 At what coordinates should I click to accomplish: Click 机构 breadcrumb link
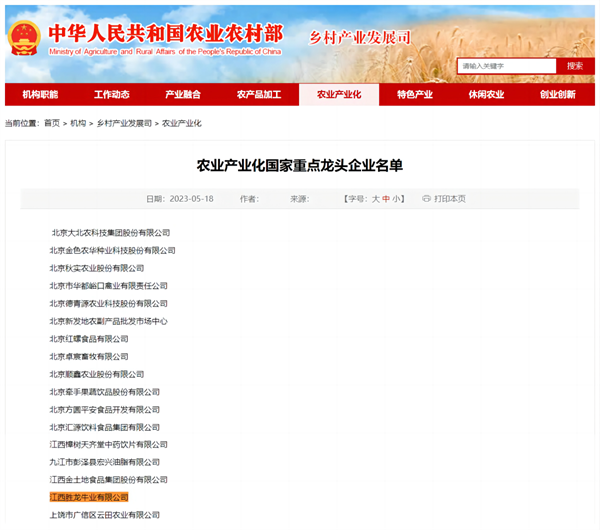(x=78, y=123)
